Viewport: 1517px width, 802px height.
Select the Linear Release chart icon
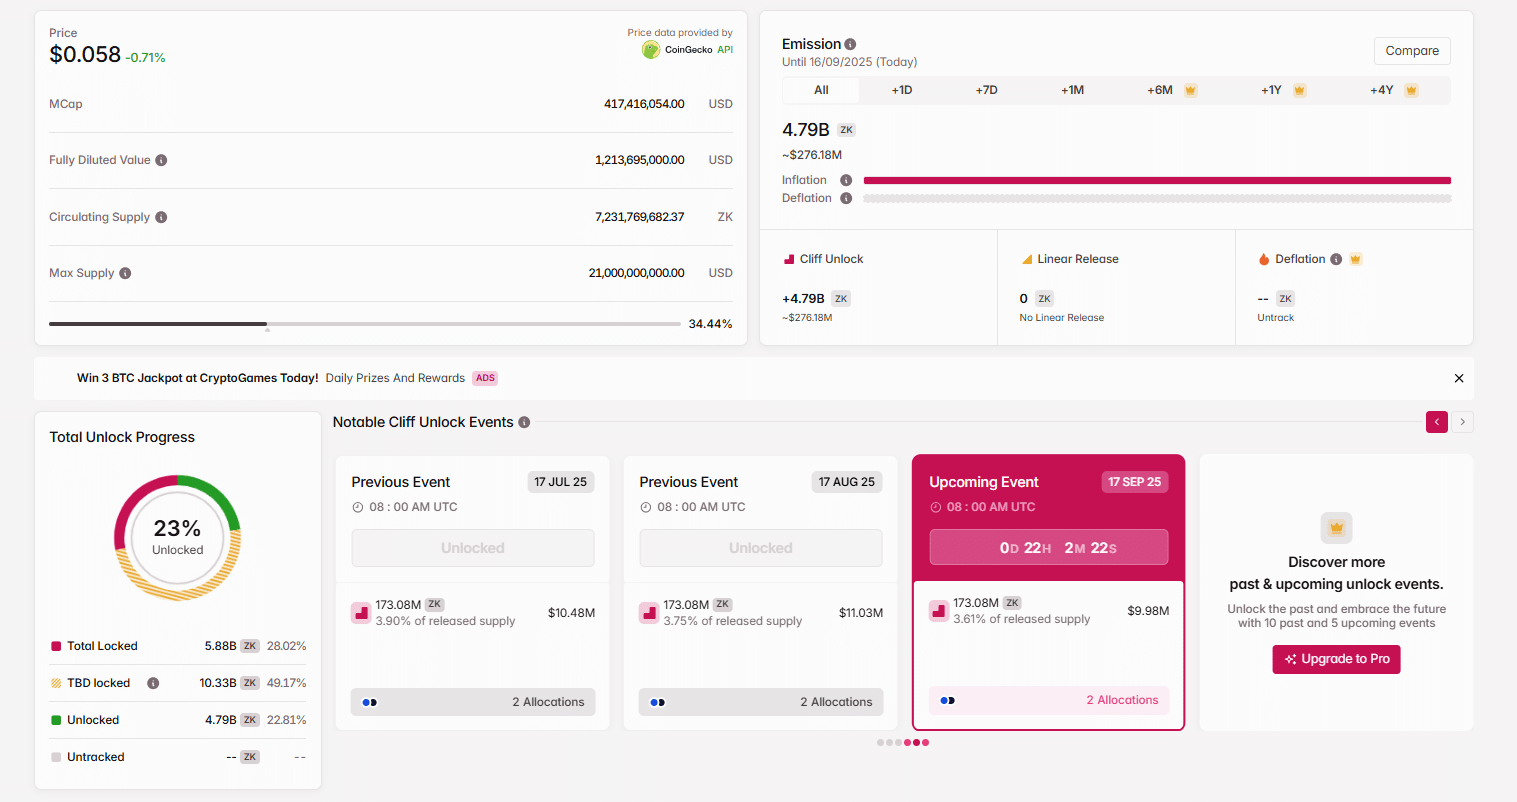1027,258
